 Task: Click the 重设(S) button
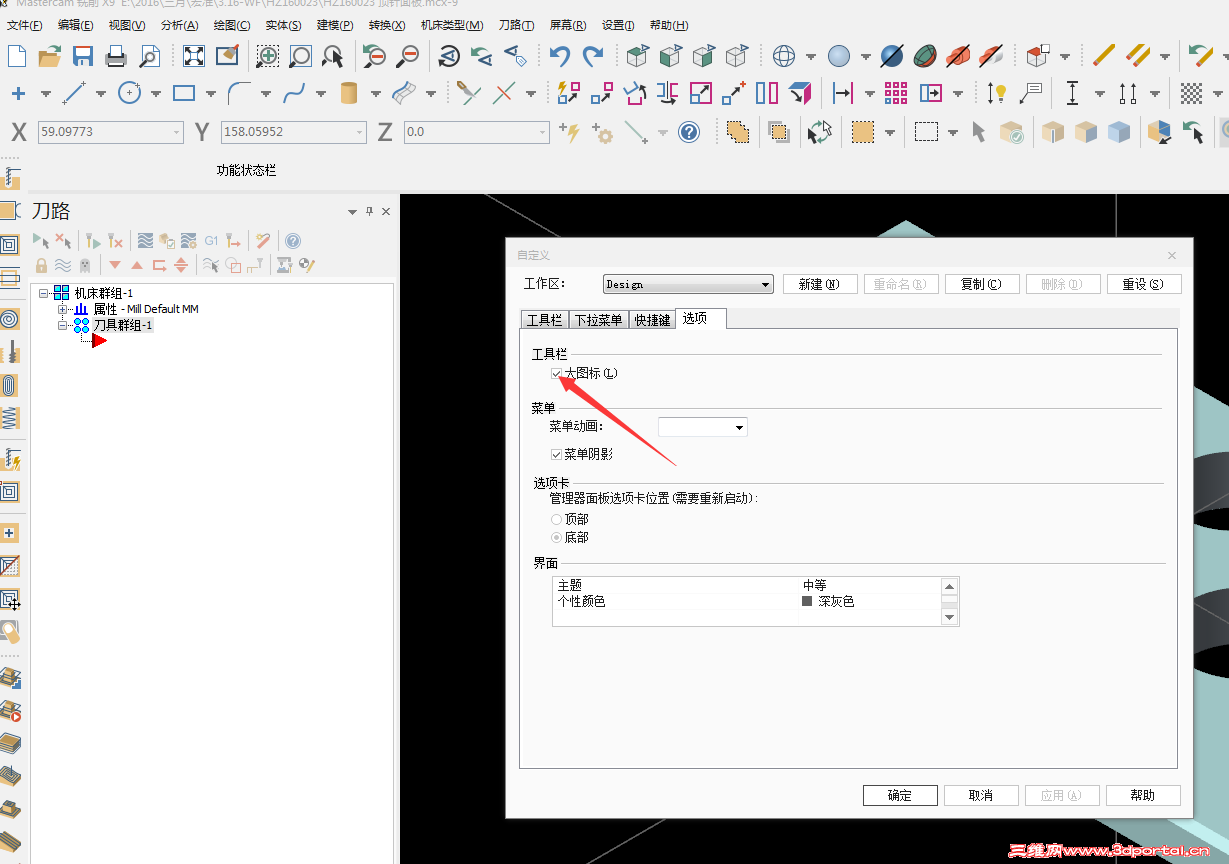point(1144,284)
